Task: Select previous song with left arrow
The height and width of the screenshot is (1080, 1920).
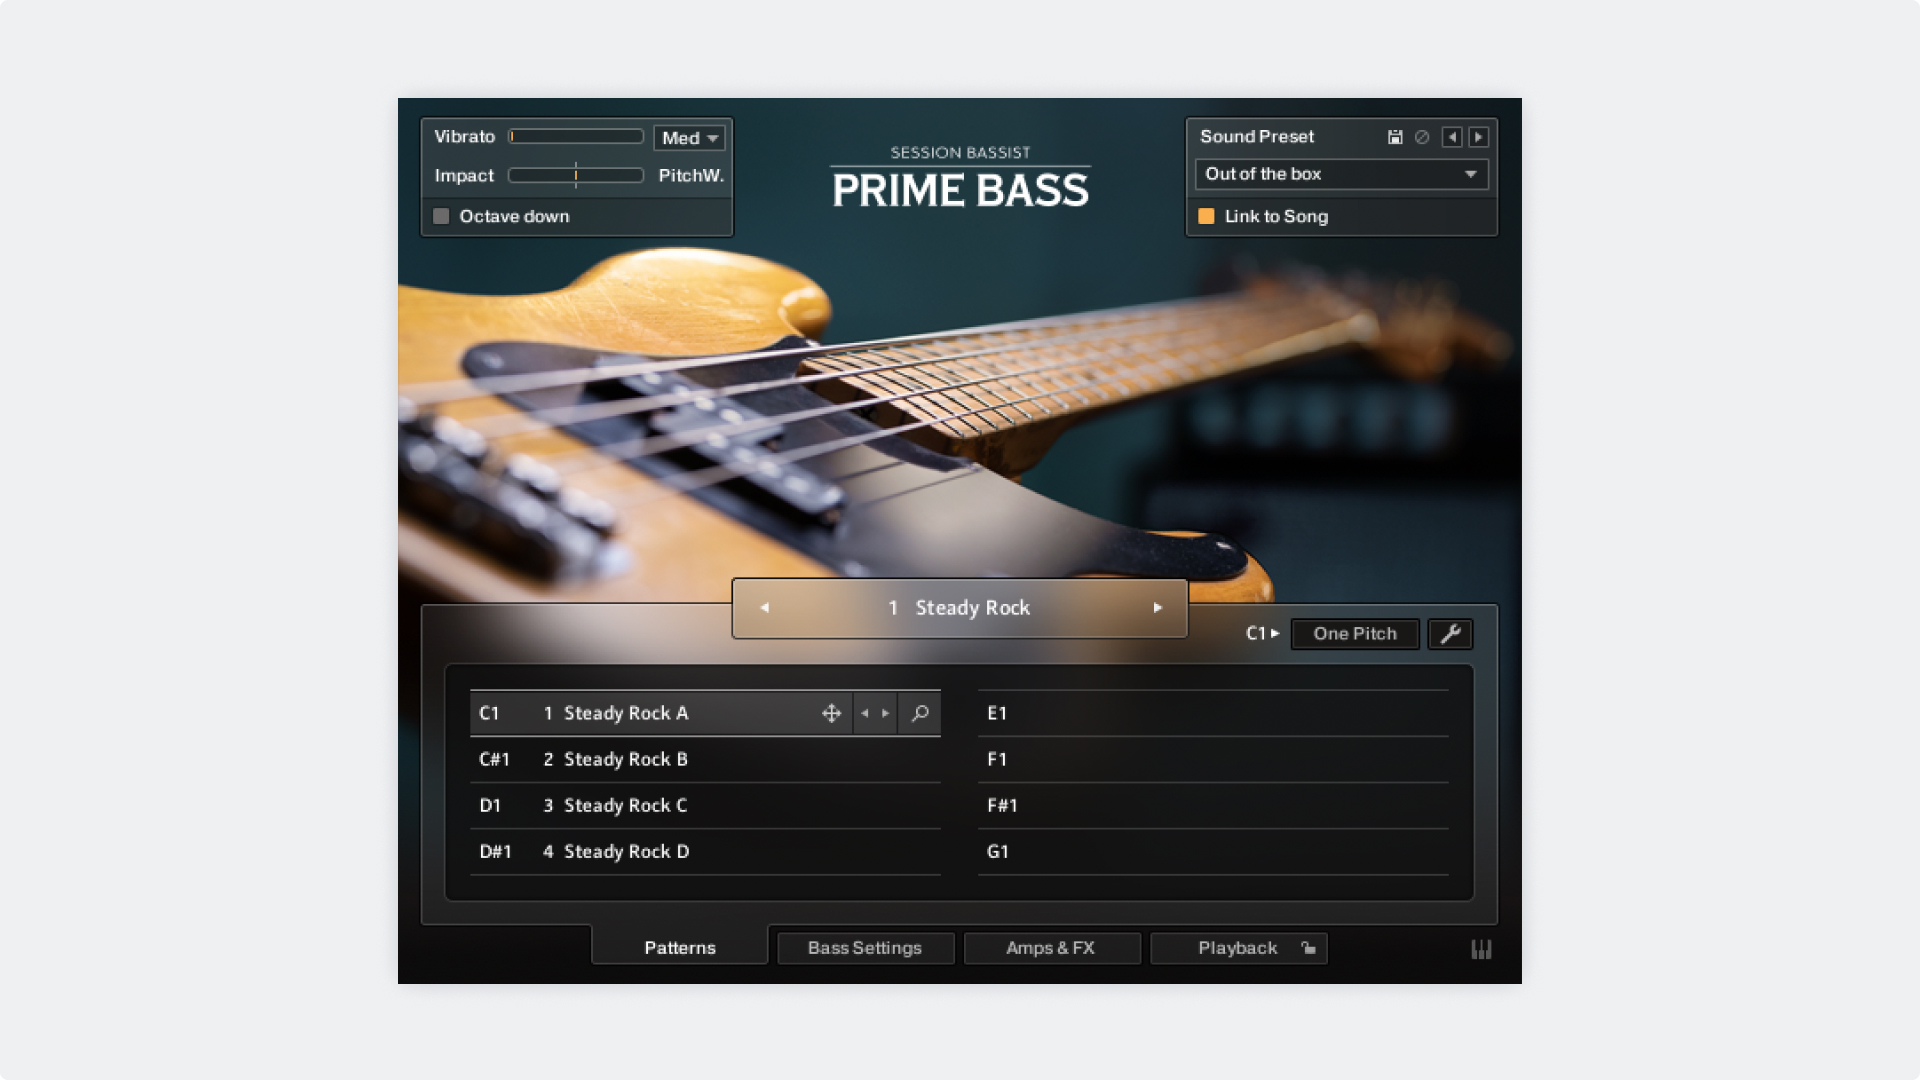Action: point(764,608)
